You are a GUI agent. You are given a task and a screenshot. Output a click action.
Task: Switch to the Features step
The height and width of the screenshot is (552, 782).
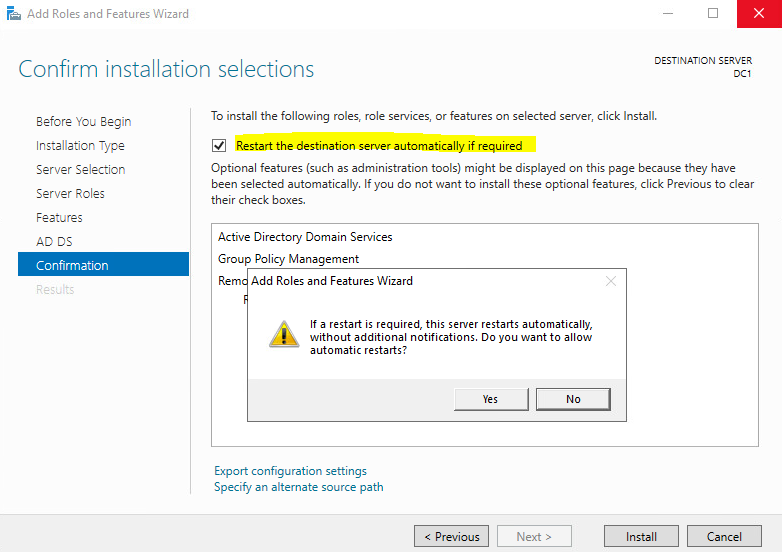point(59,217)
